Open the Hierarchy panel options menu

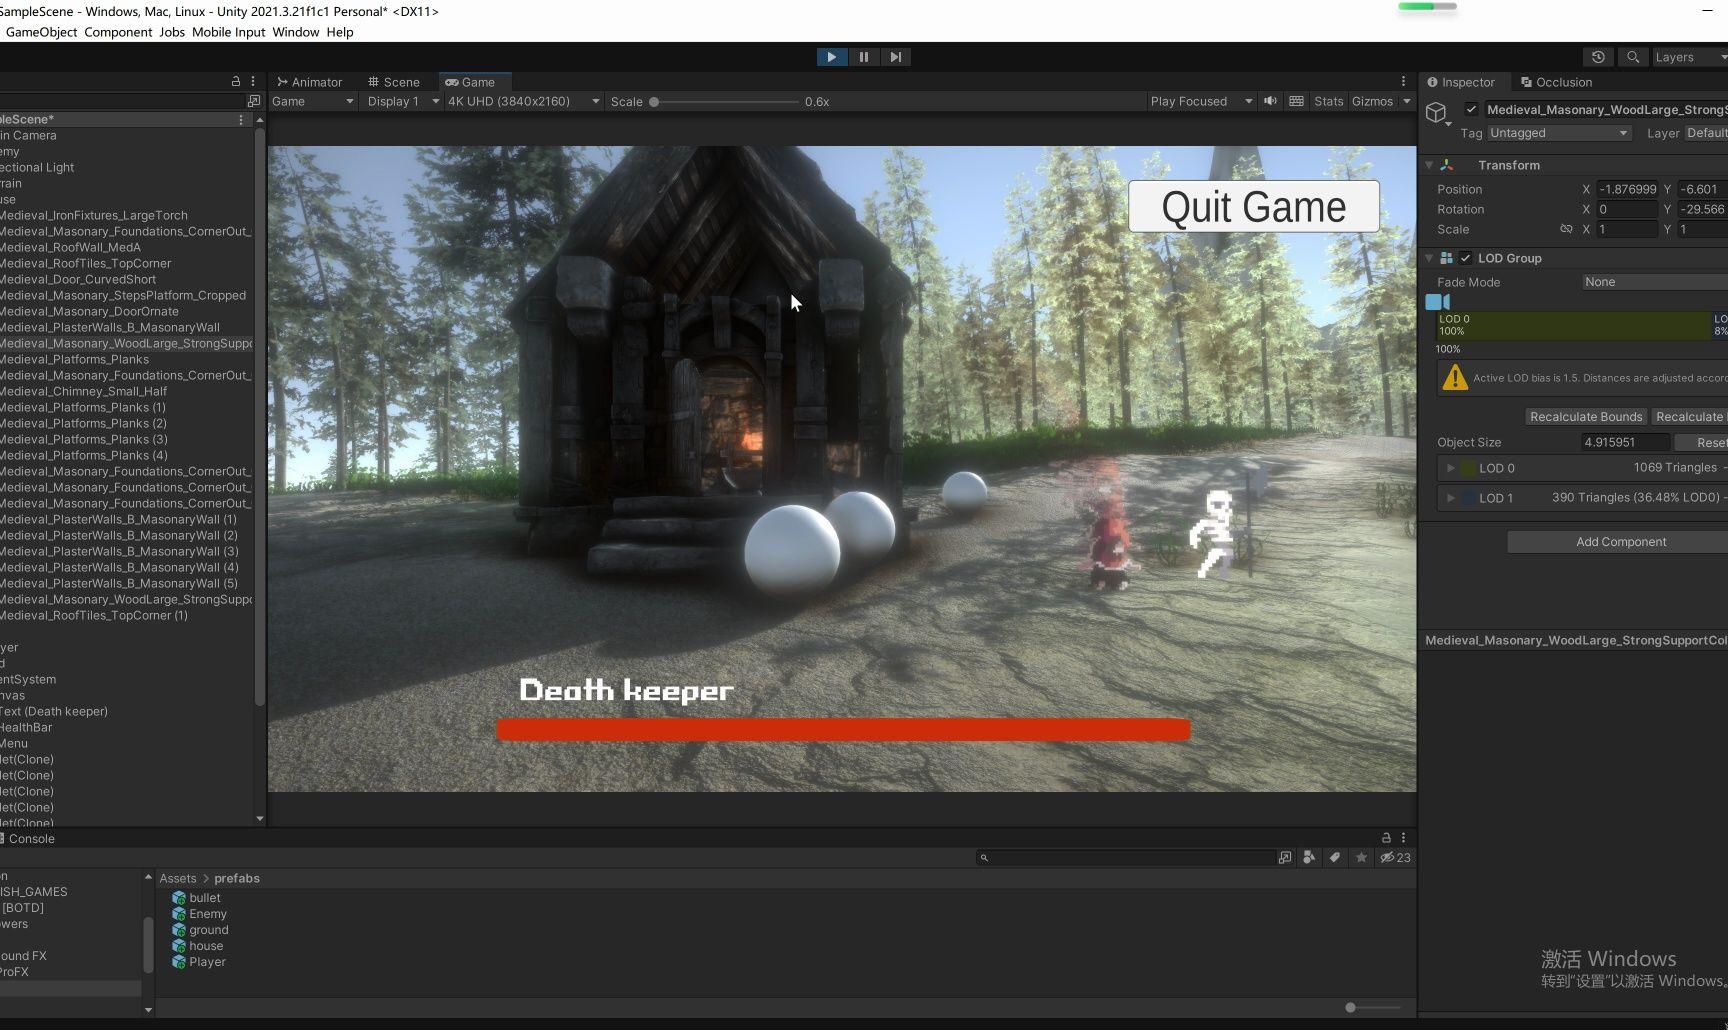coord(253,81)
